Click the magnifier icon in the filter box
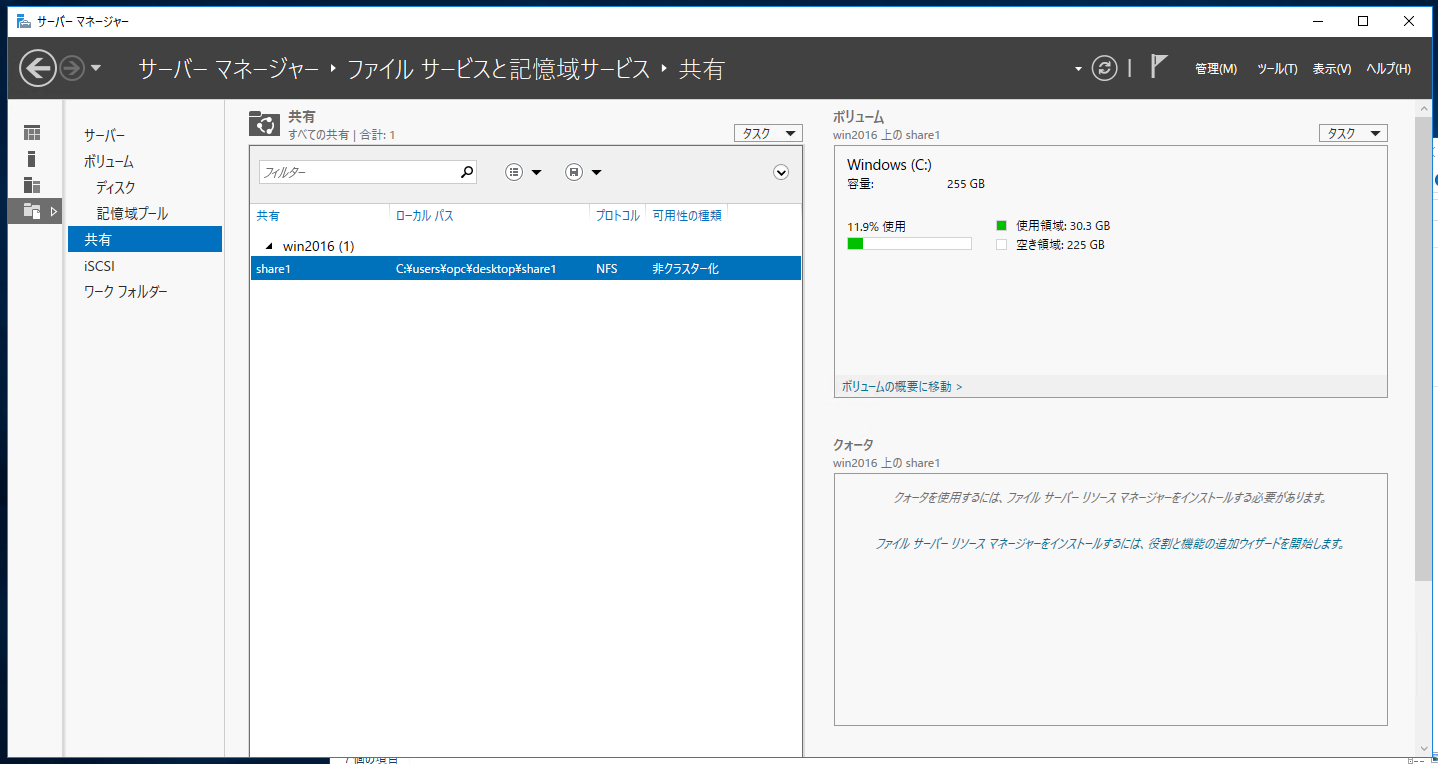 [x=466, y=172]
